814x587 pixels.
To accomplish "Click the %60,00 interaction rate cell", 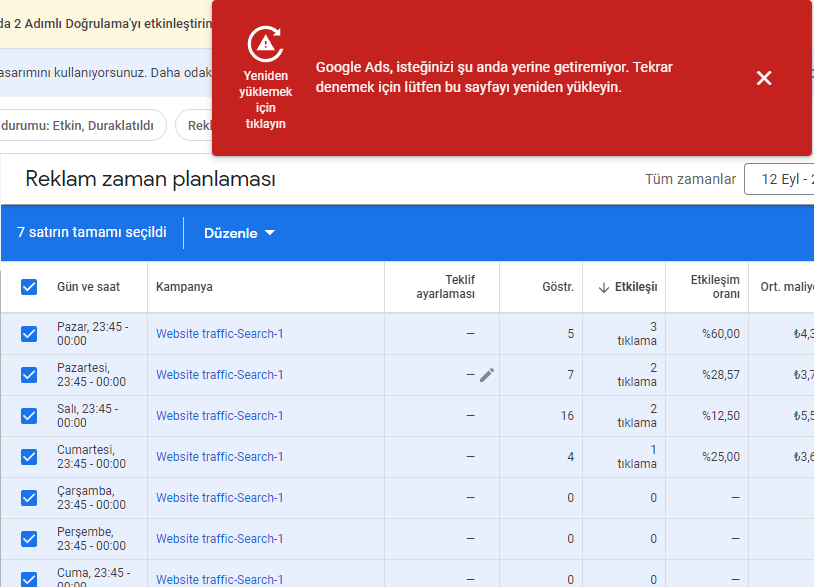I will tap(721, 334).
